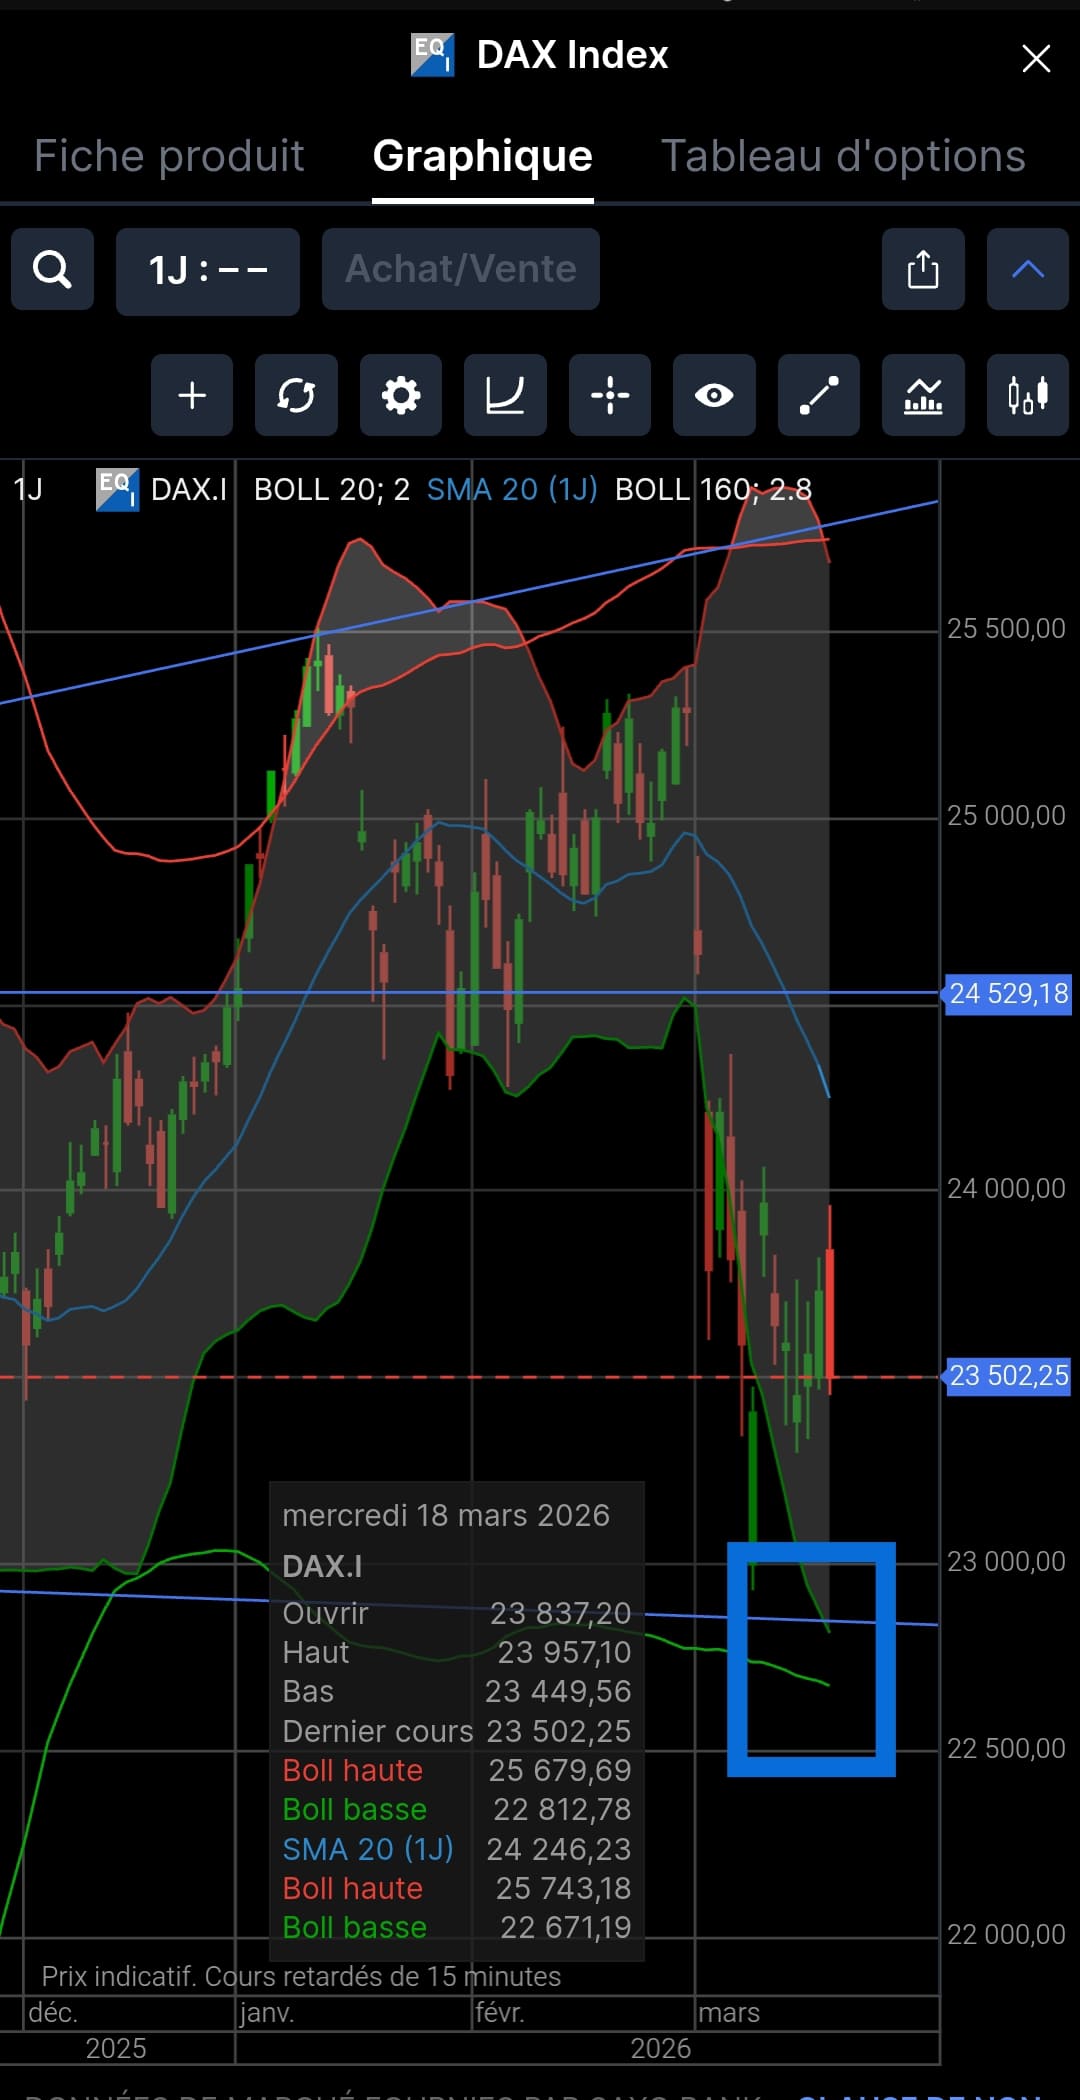Click the 'mars' label on time axis

click(x=729, y=2012)
